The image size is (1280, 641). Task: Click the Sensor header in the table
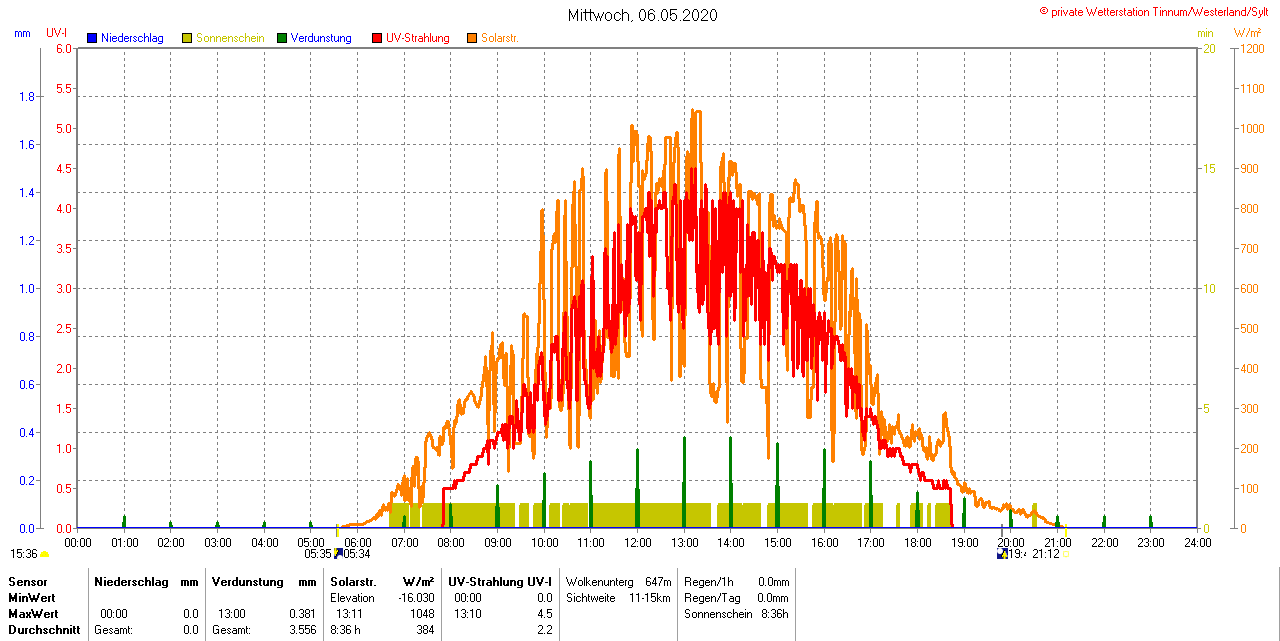[27, 581]
